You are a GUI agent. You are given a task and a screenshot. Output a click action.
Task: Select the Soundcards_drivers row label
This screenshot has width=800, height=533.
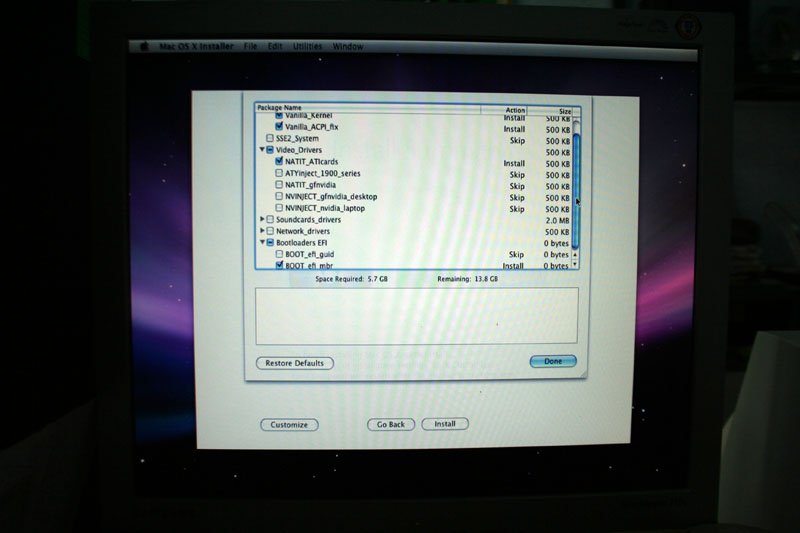pos(308,220)
